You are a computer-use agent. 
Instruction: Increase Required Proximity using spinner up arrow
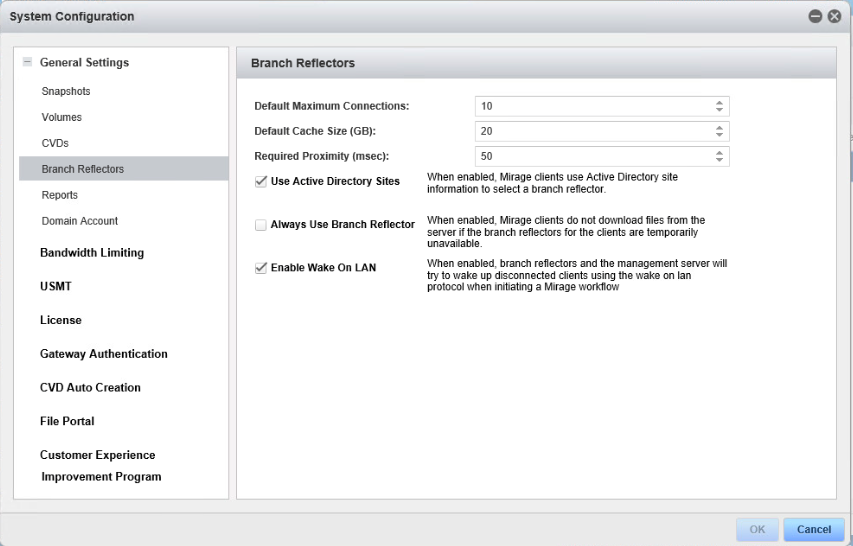(719, 152)
